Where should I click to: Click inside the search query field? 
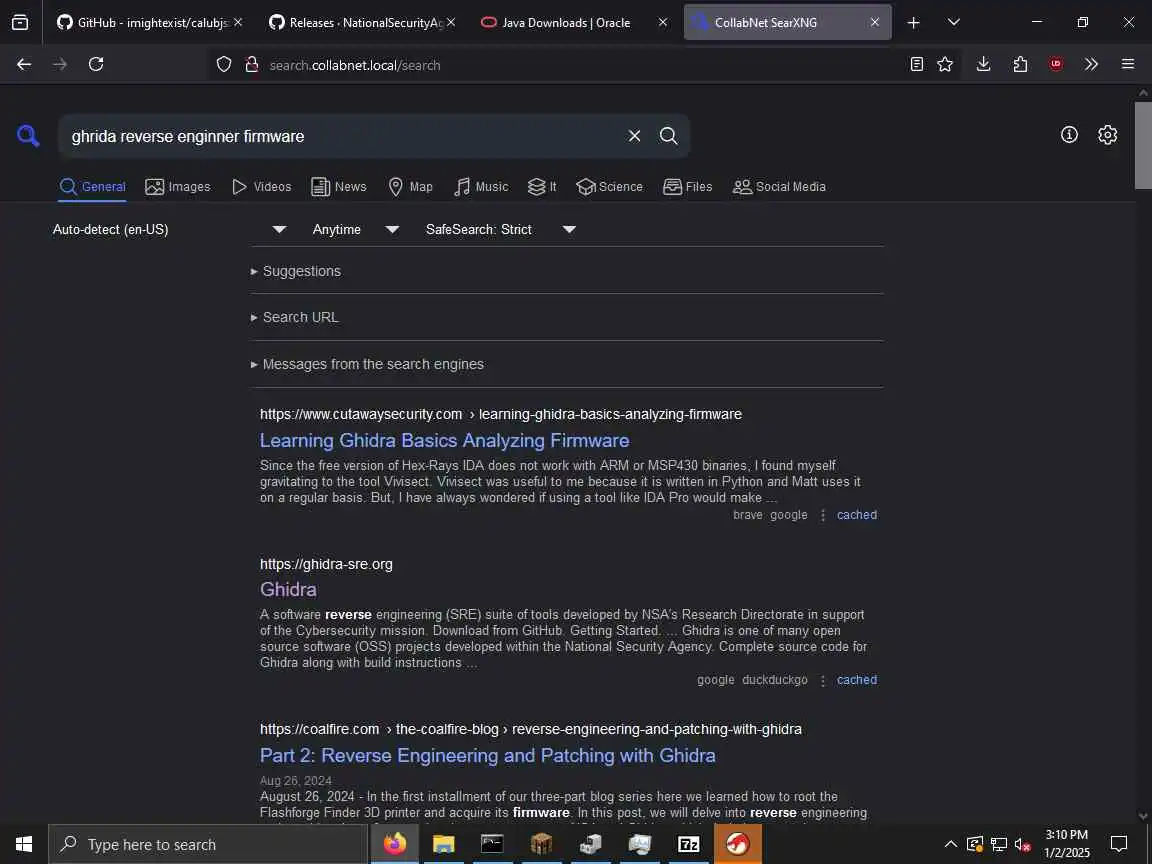tap(342, 136)
